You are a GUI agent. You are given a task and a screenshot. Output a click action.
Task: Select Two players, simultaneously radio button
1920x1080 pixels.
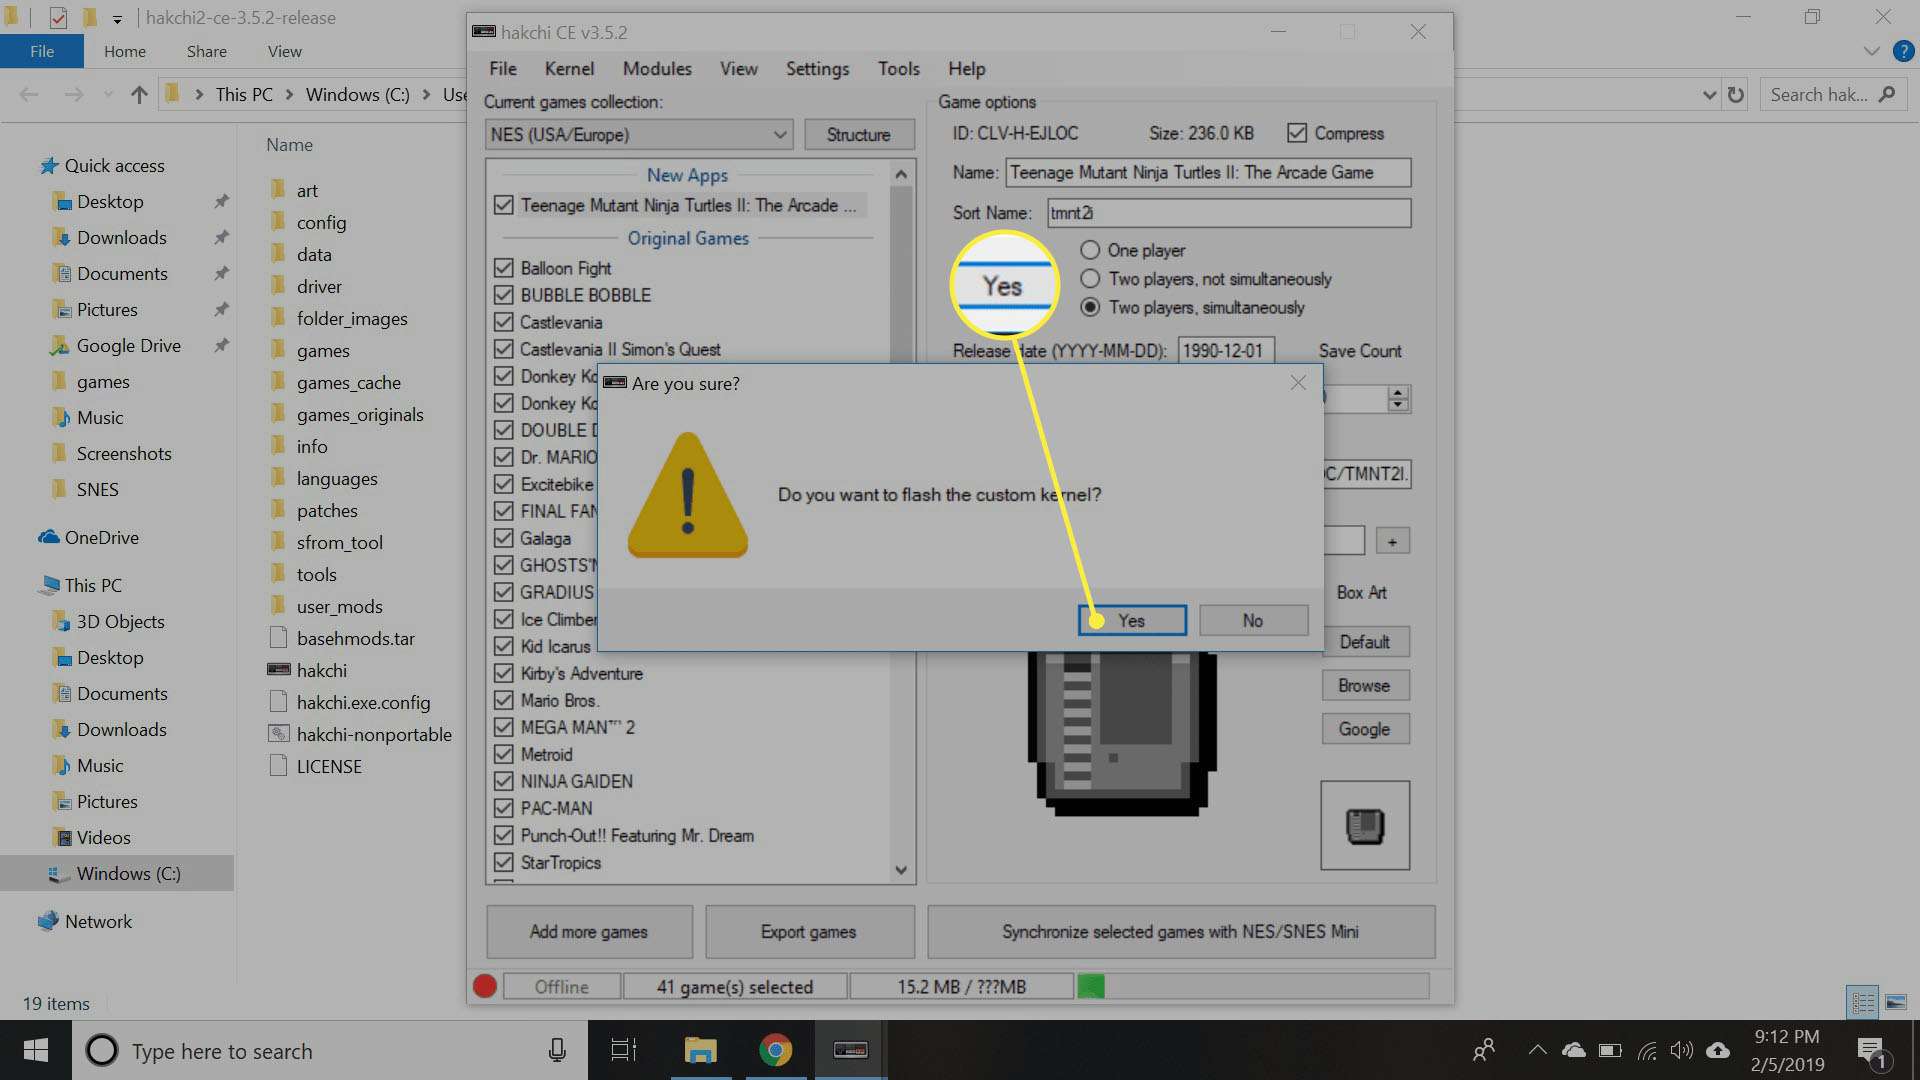(x=1089, y=306)
